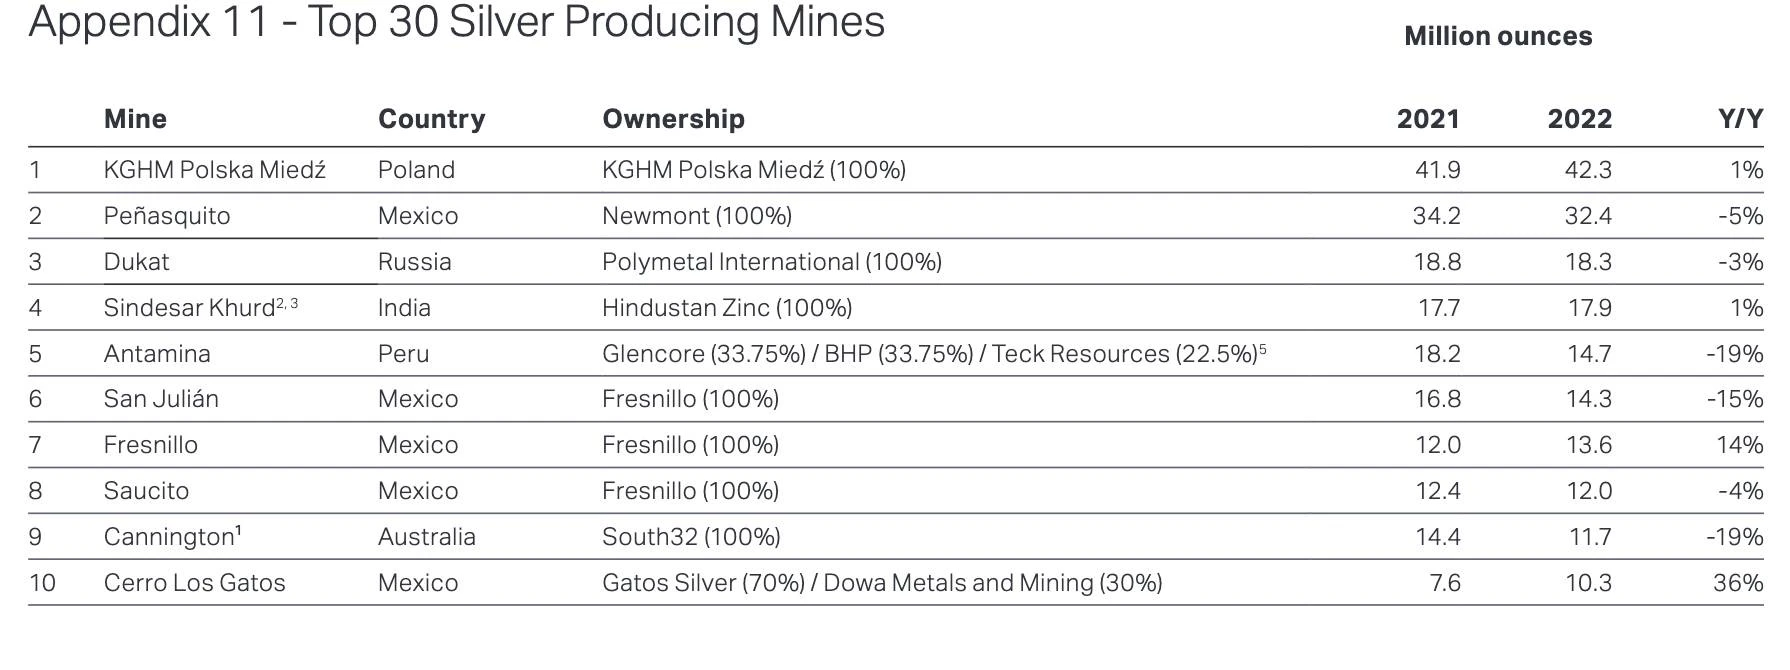Click the Y/Y column header

point(1740,119)
